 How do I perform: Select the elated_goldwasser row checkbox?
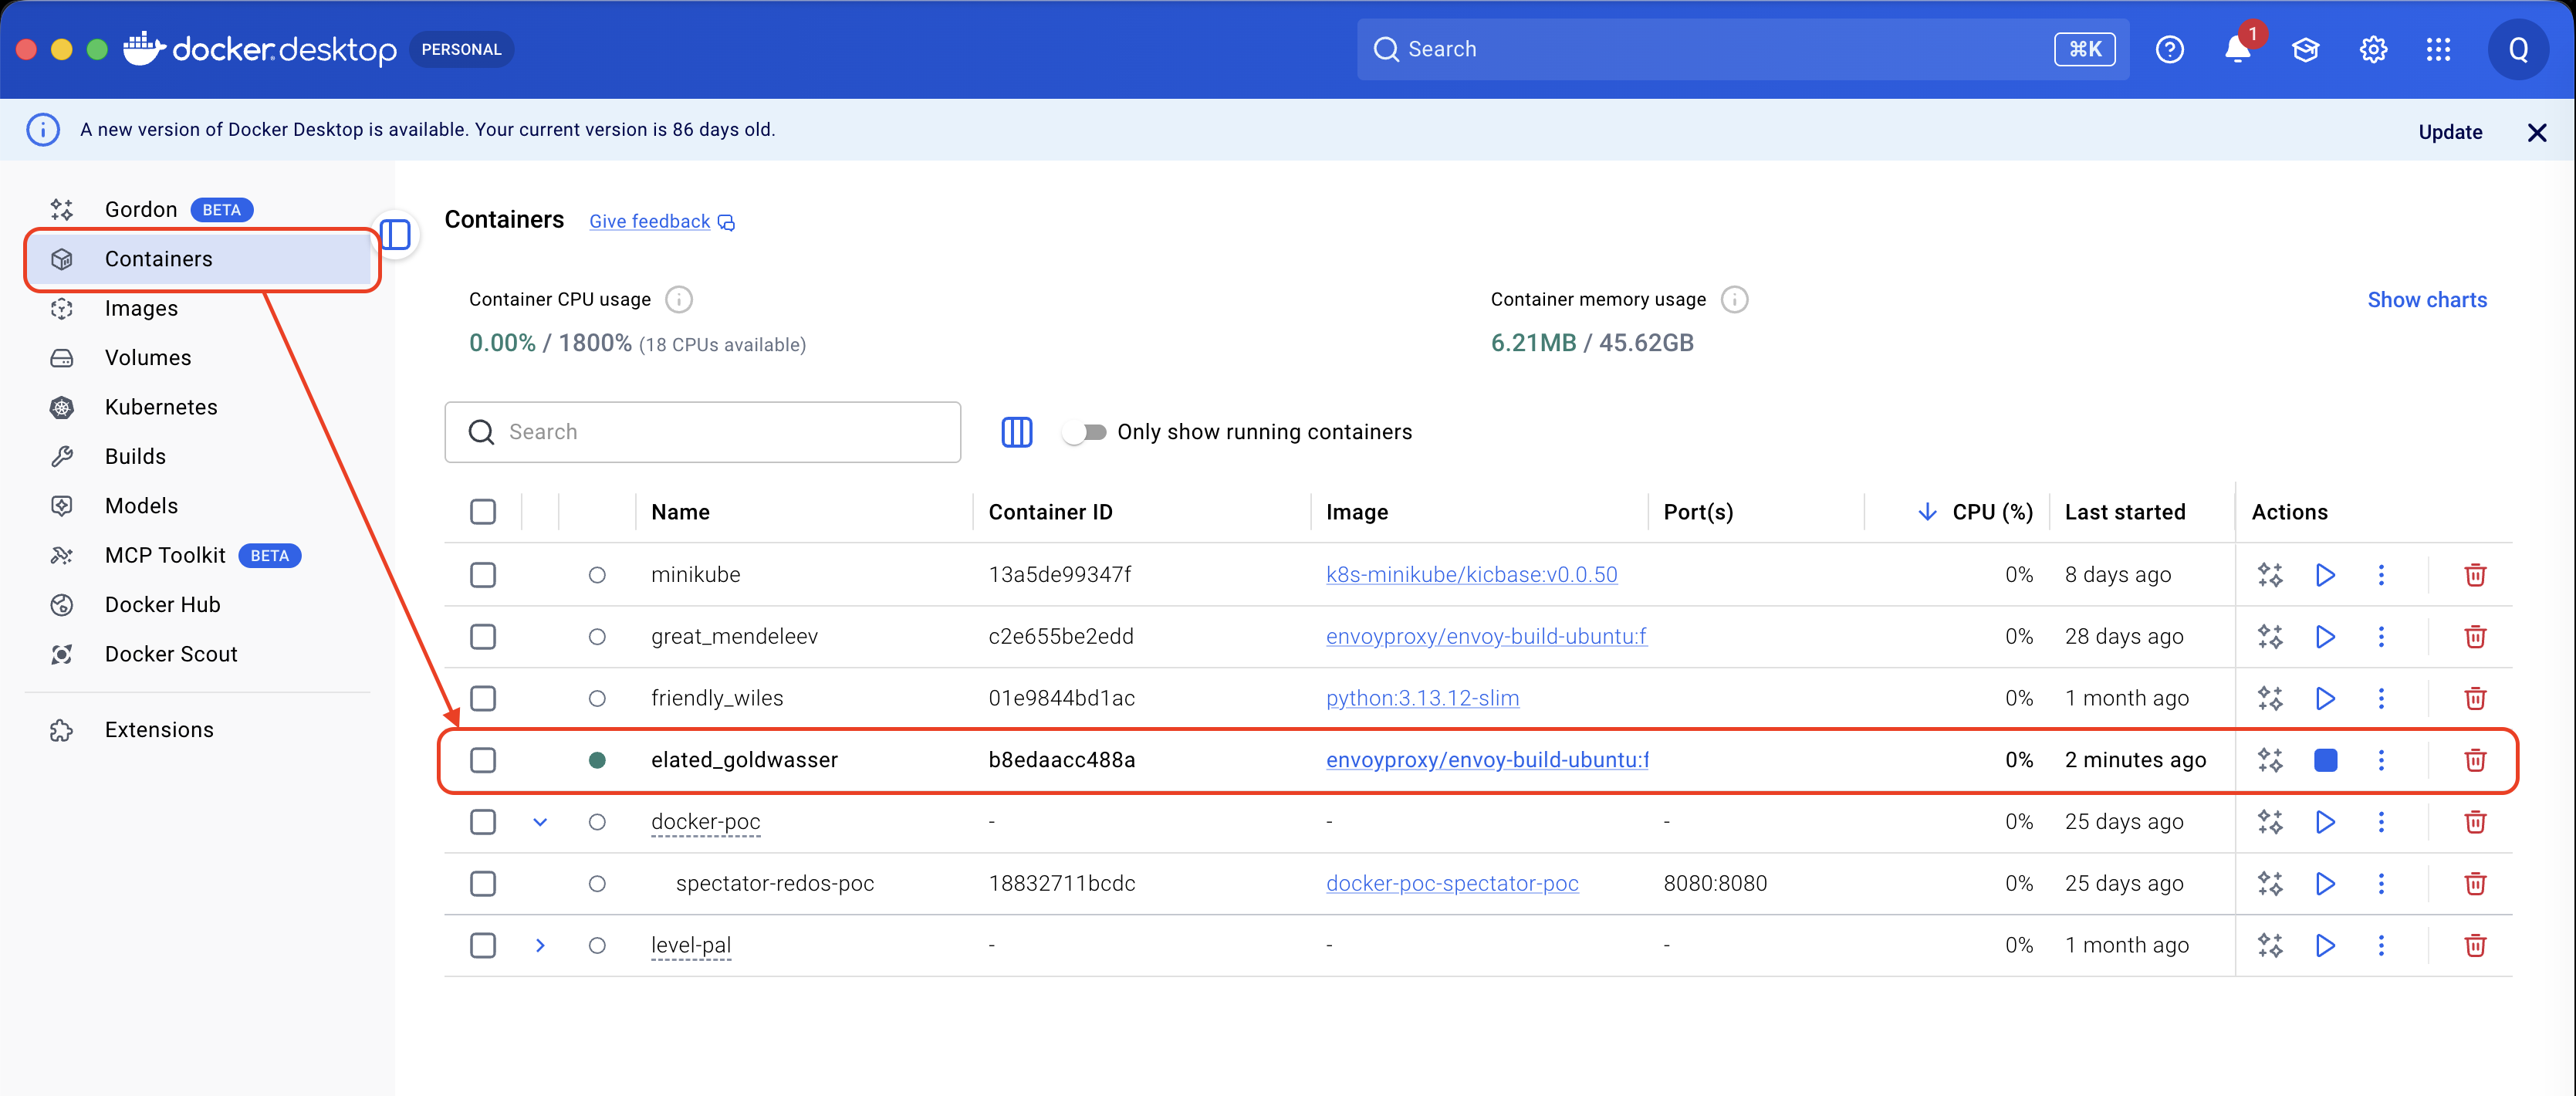[483, 760]
